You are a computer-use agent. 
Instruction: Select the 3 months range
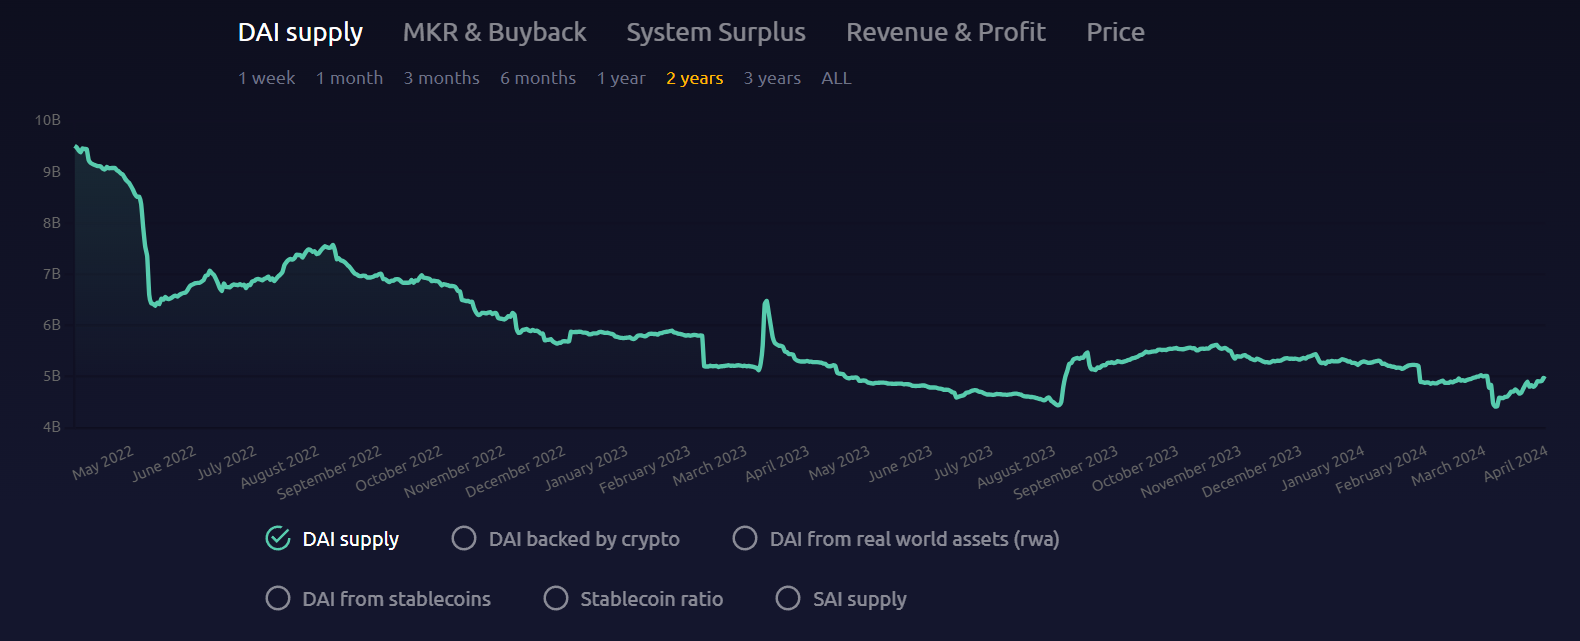[x=441, y=78]
